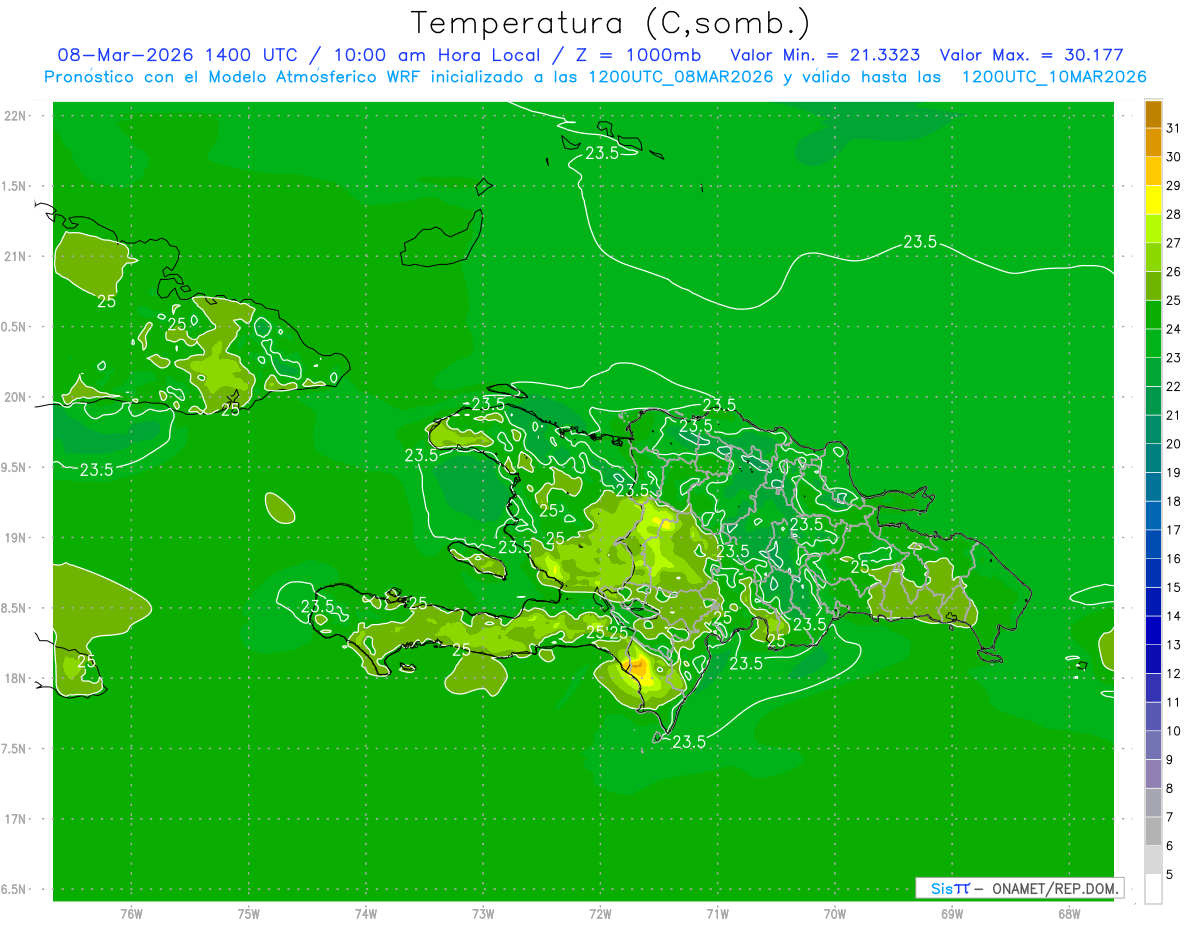Click the 20N latitude axis label
Screen dimensions: 1200x927
tap(17, 397)
